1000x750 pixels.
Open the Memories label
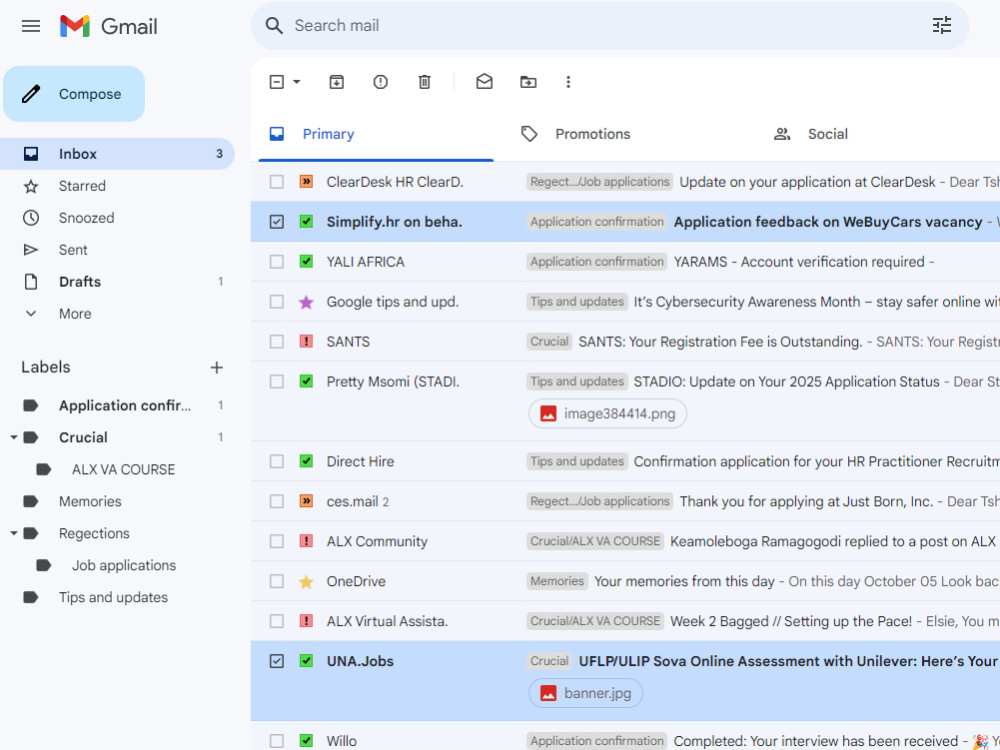coord(90,501)
